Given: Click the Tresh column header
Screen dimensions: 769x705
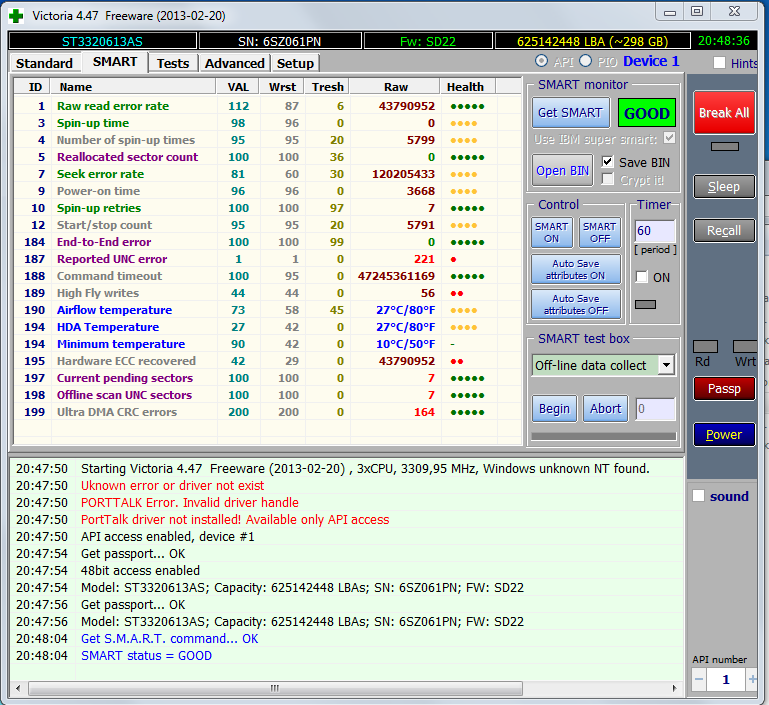Looking at the screenshot, I should 328,87.
